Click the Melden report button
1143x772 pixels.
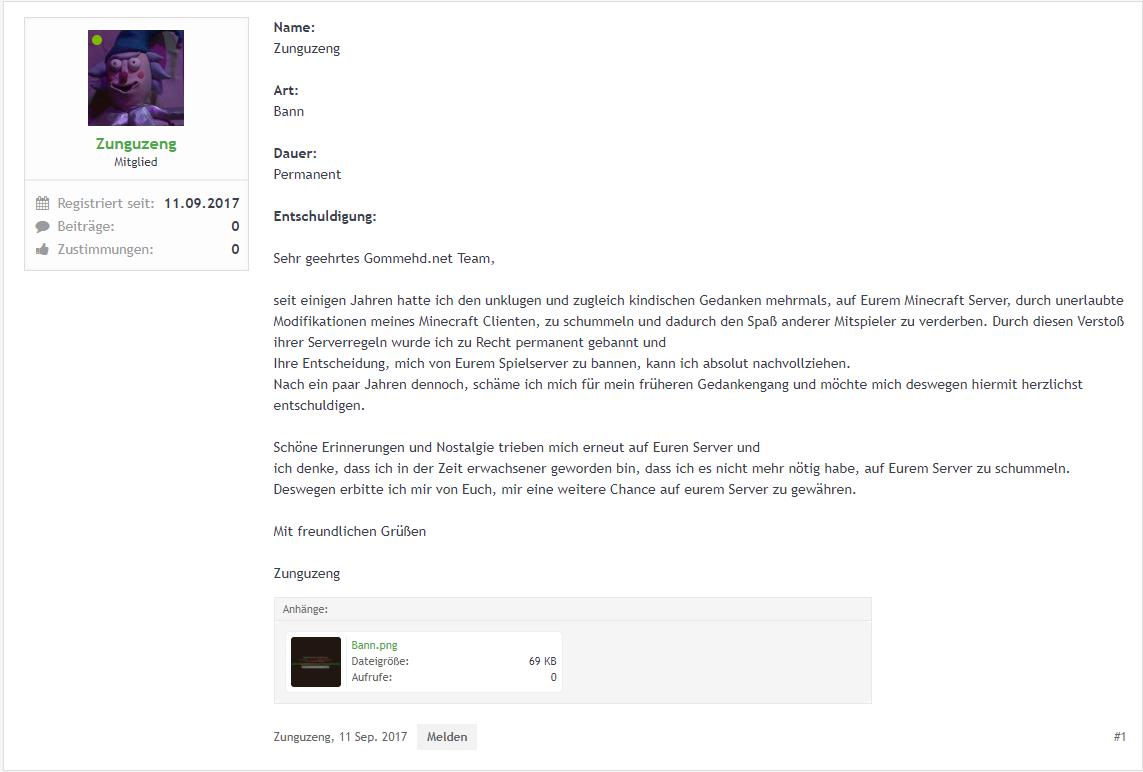click(x=447, y=737)
